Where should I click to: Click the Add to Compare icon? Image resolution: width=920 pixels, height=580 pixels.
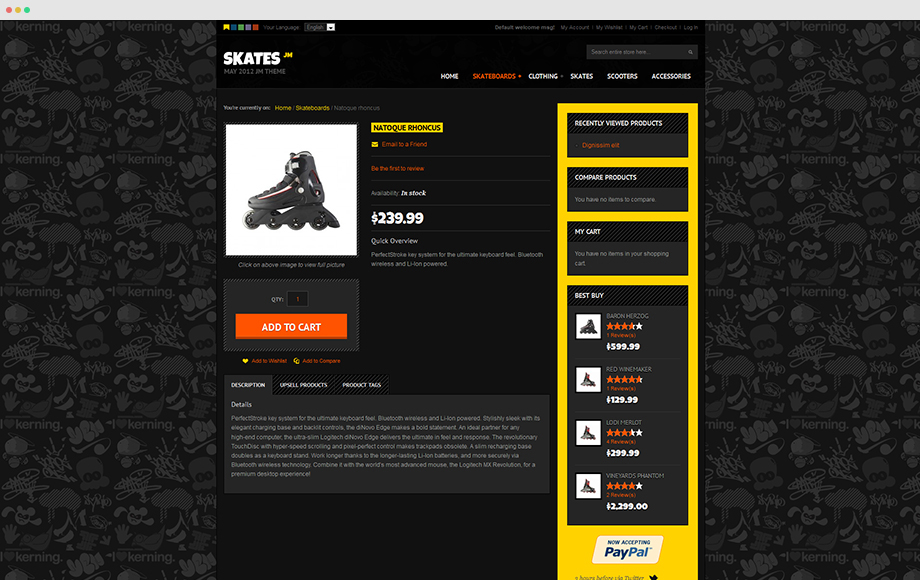(x=296, y=361)
